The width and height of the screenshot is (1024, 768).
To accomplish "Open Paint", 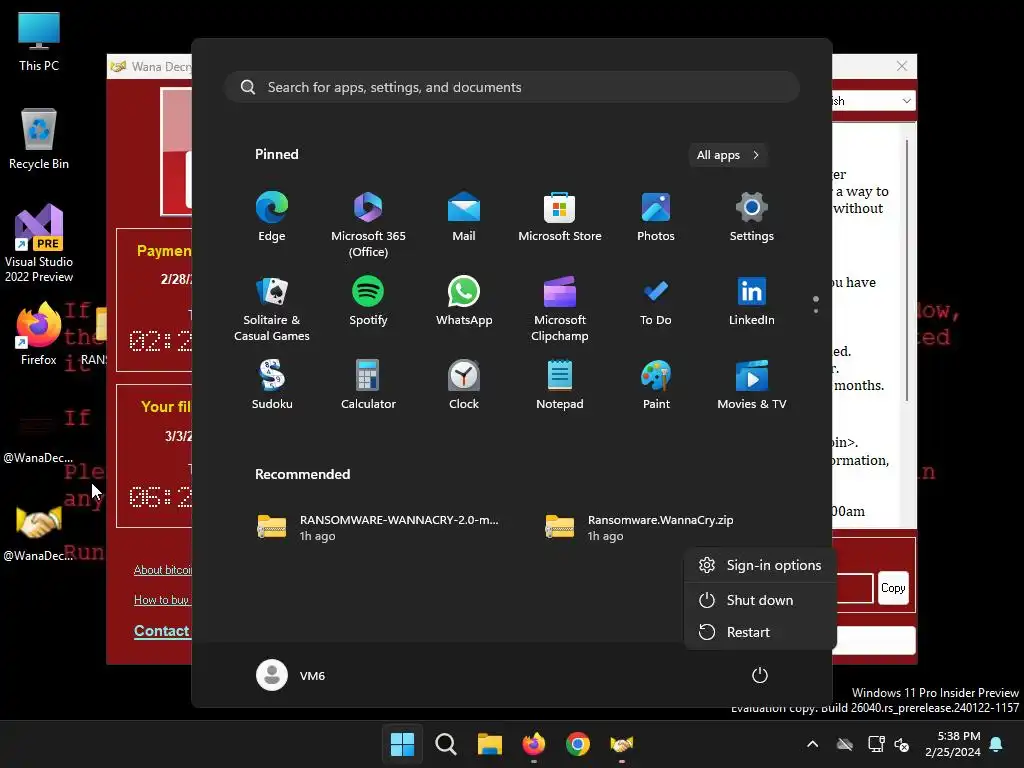I will [x=656, y=385].
